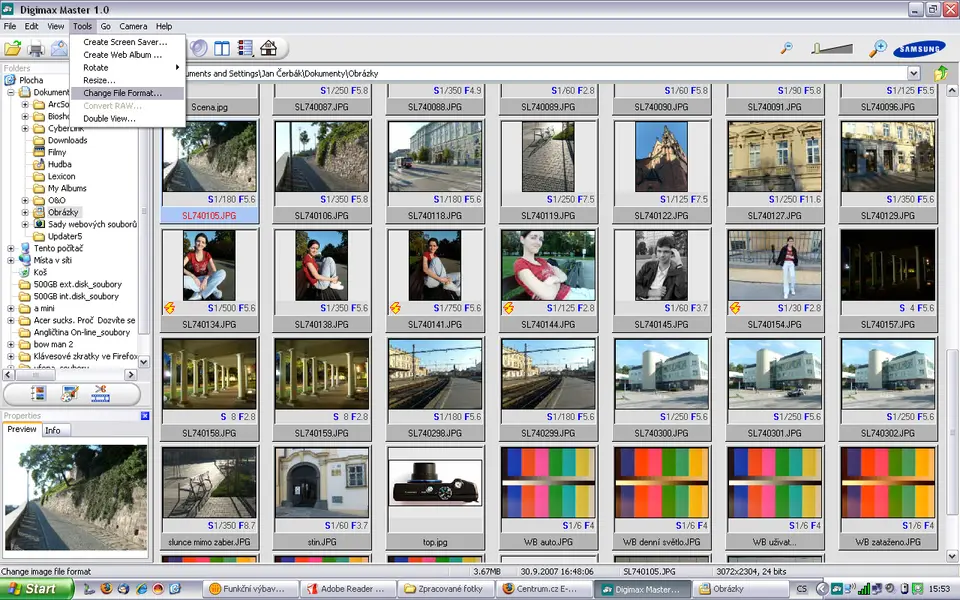Choose Change File Format from Tools menu
This screenshot has height=600, width=960.
point(122,93)
